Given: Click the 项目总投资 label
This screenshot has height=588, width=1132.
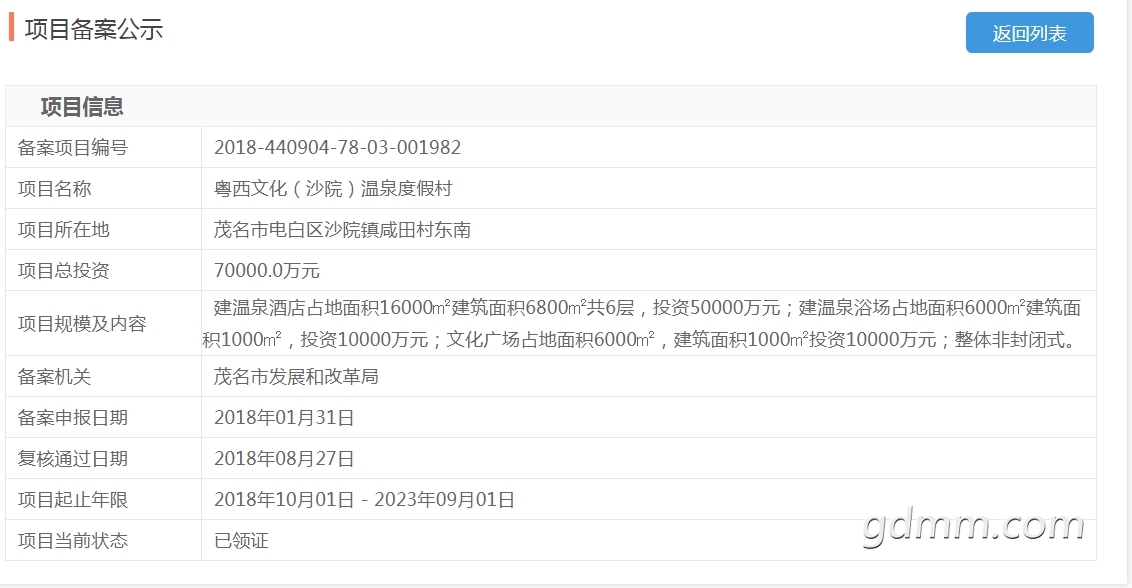Looking at the screenshot, I should coord(64,271).
